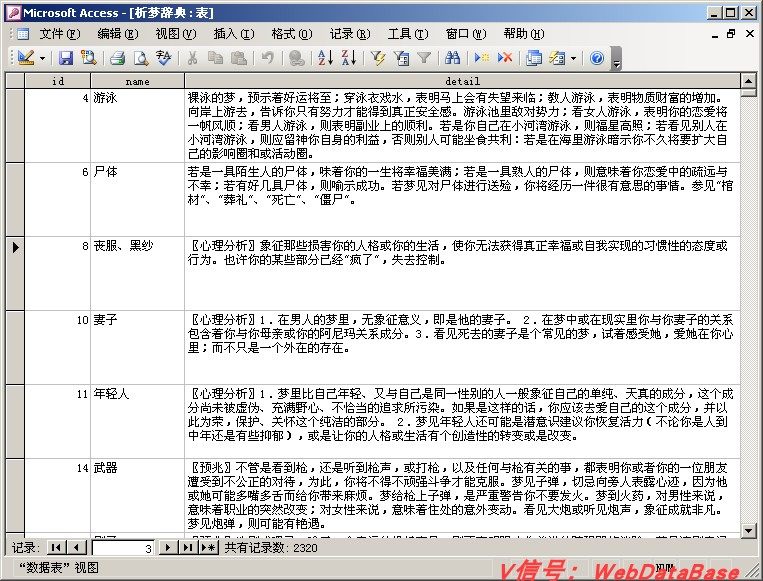Select the row selector for record 游泳
Image resolution: width=763 pixels, height=581 pixels.
click(x=15, y=126)
